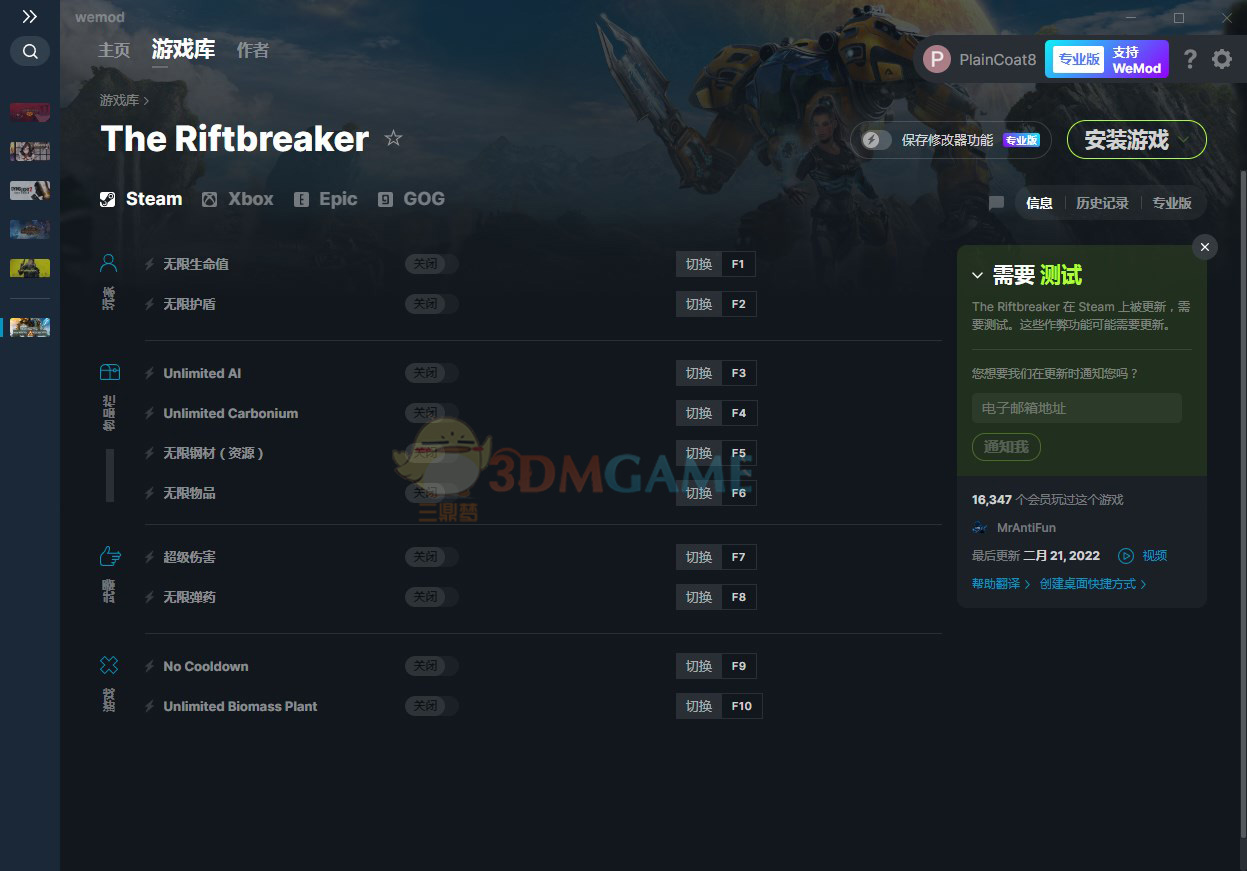
Task: Click lightning icon beside 超级伤害
Action: pyautogui.click(x=150, y=557)
